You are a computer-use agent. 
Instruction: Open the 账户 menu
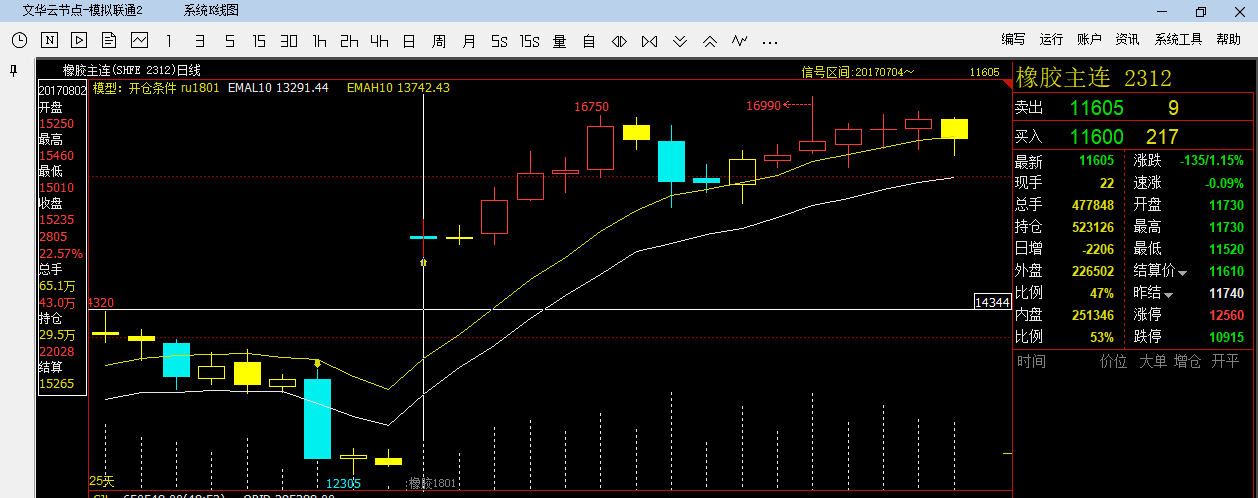point(1089,39)
